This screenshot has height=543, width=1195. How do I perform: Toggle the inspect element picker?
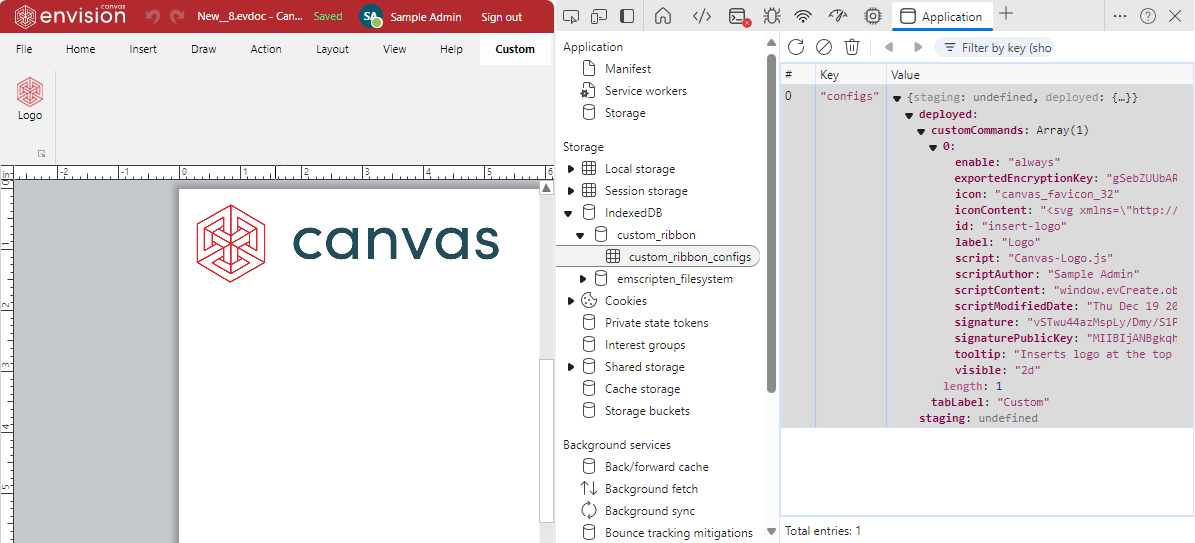click(x=571, y=16)
